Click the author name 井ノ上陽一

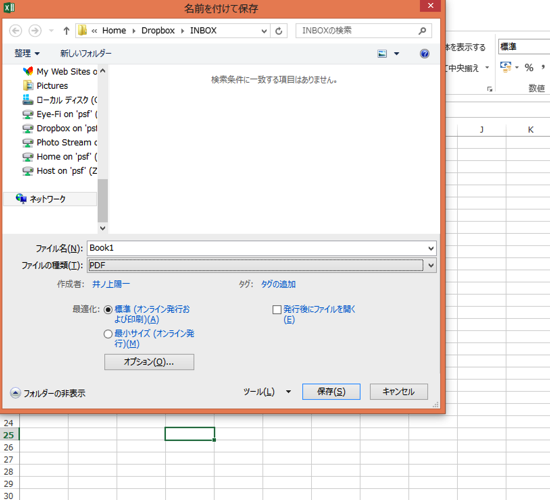coord(111,284)
